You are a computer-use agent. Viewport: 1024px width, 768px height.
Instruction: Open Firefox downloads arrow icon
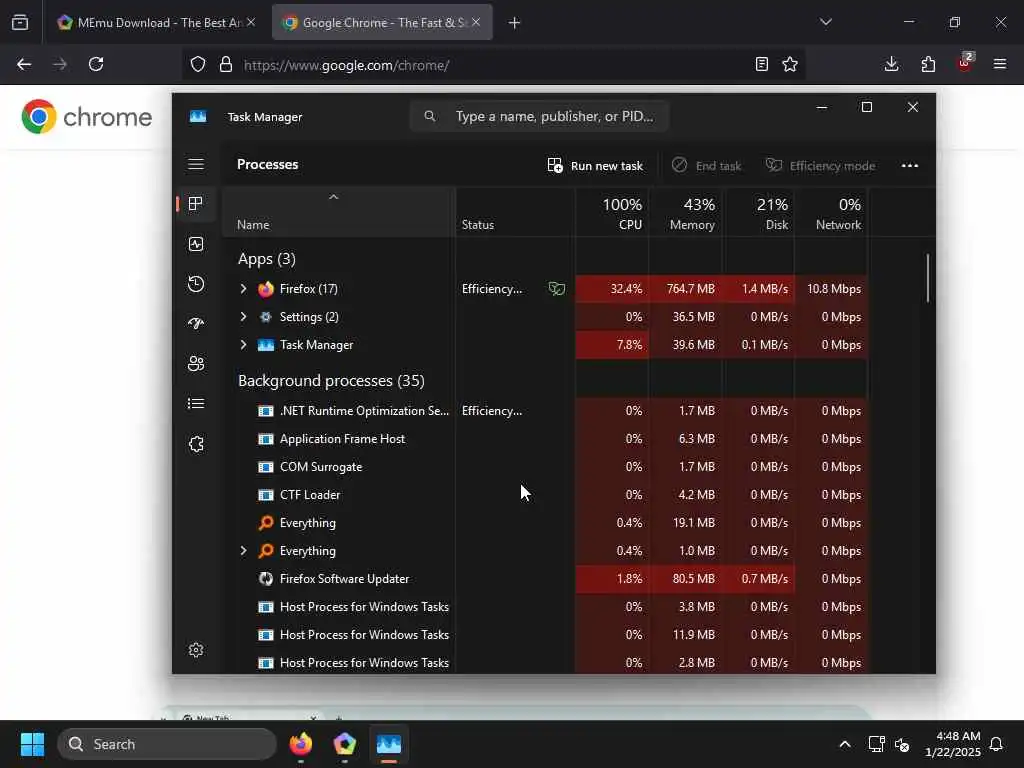pos(891,64)
